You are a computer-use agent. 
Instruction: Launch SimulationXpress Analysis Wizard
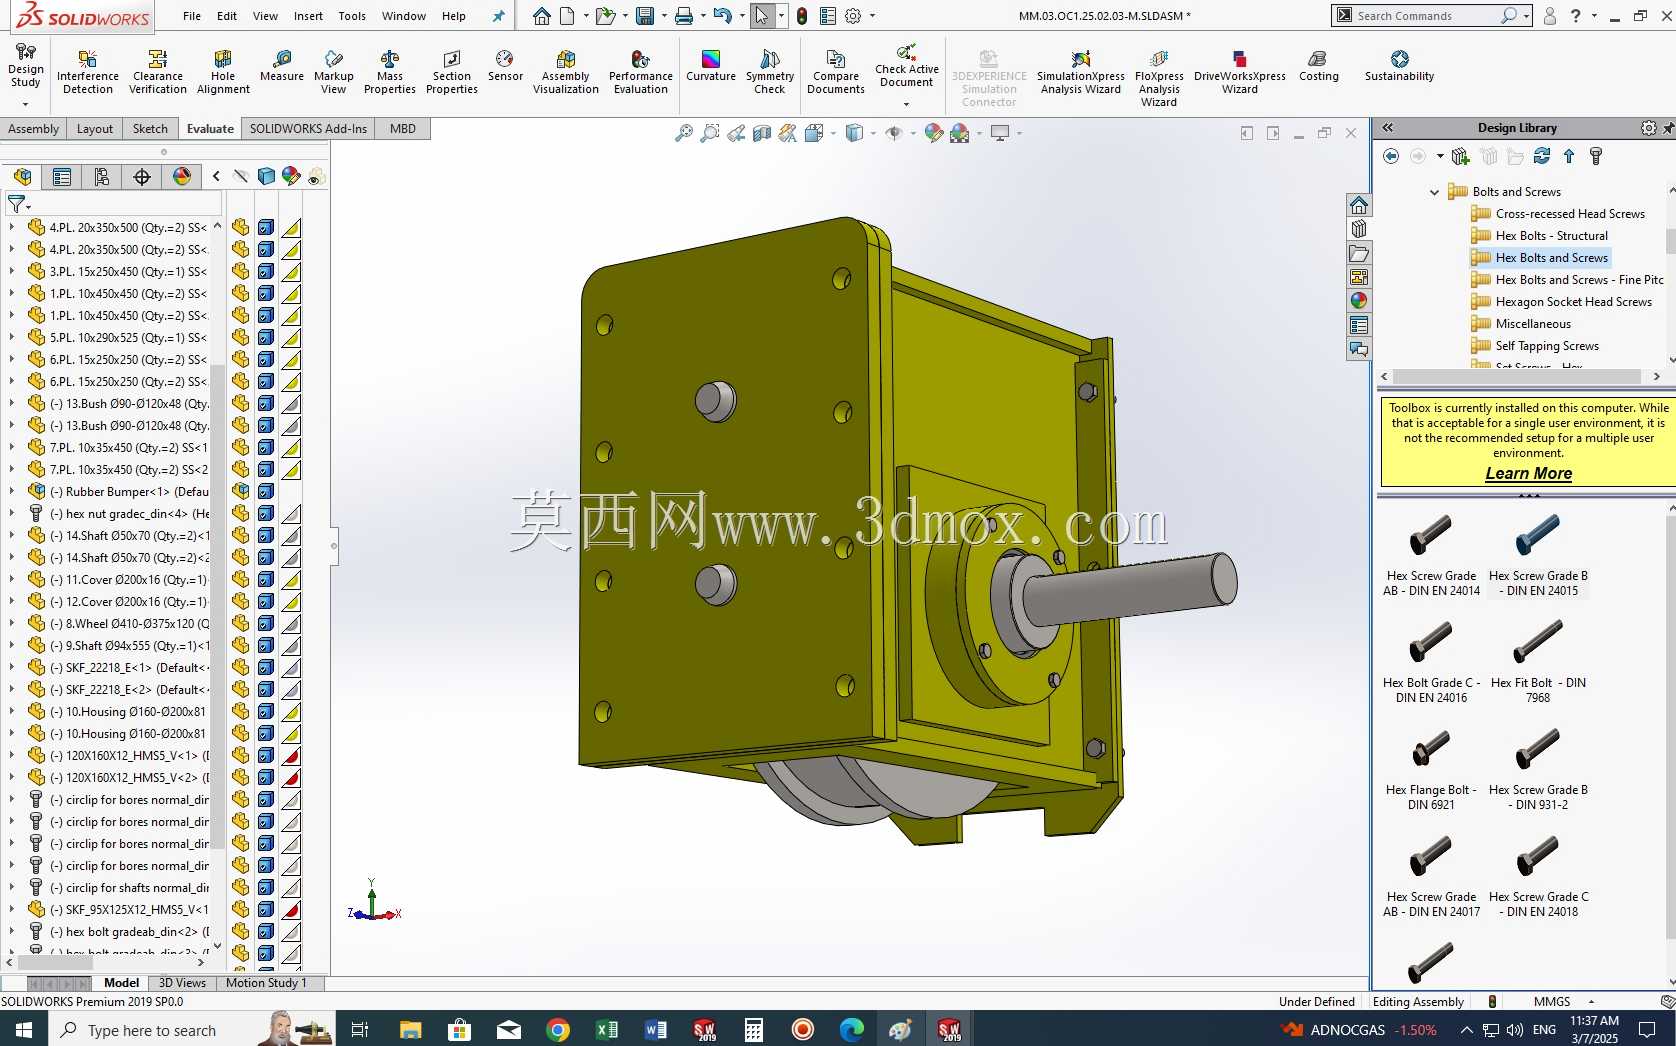coord(1081,72)
